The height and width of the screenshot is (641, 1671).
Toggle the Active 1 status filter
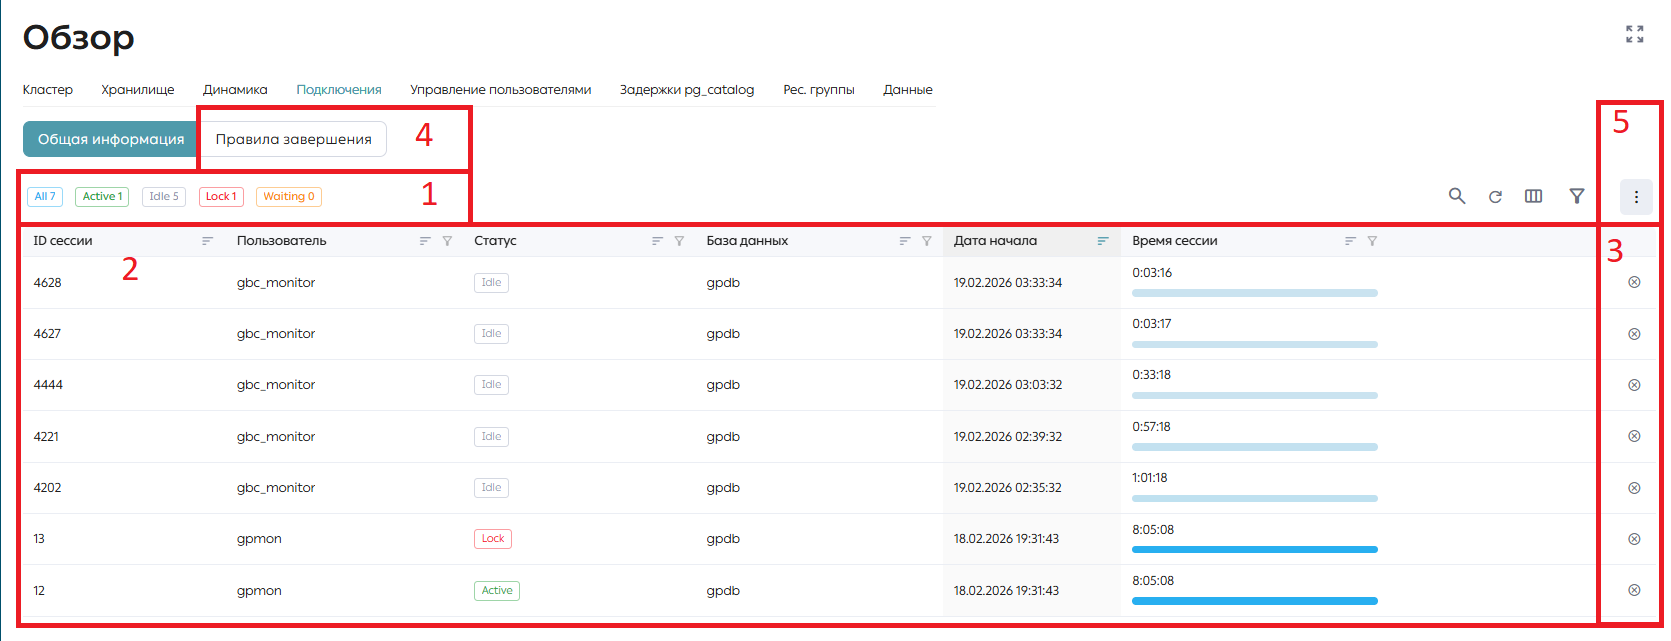(x=102, y=197)
